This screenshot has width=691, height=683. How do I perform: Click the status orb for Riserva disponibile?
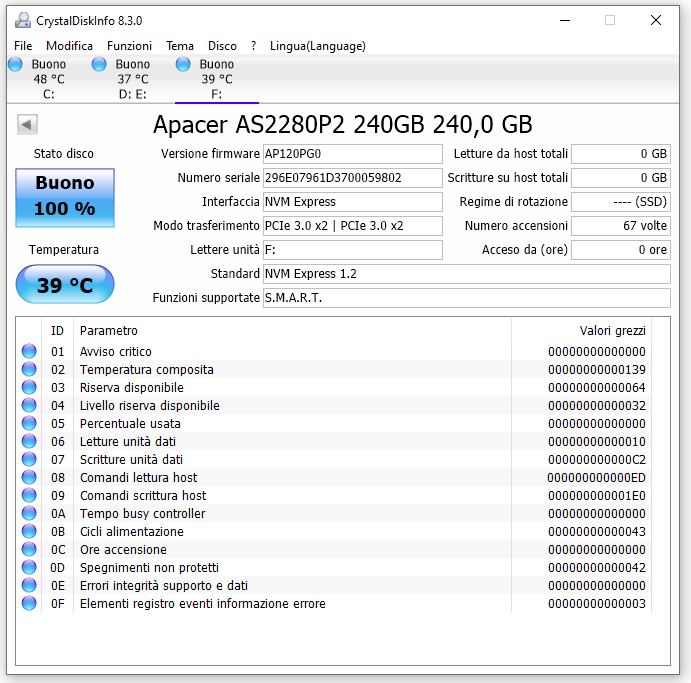(x=29, y=387)
